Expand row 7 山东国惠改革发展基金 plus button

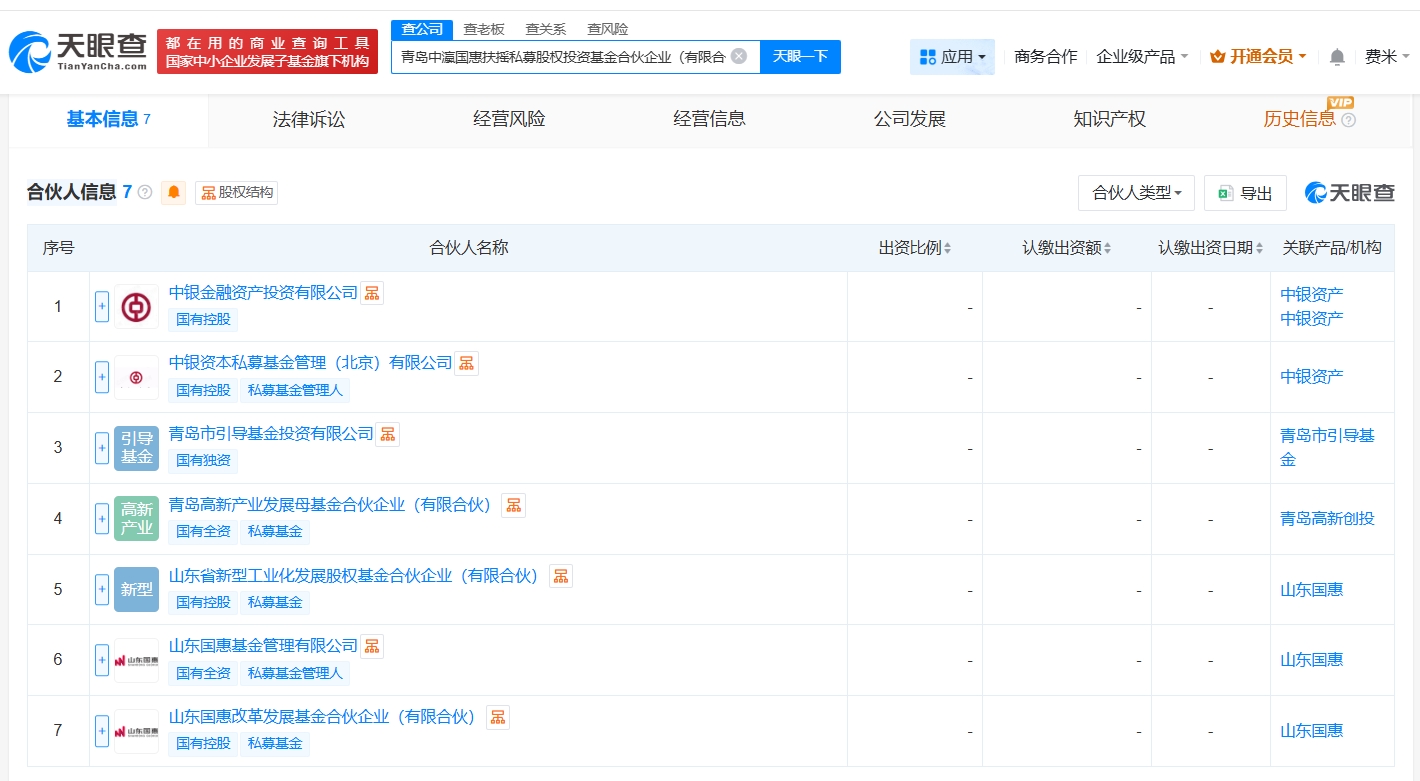tap(102, 730)
